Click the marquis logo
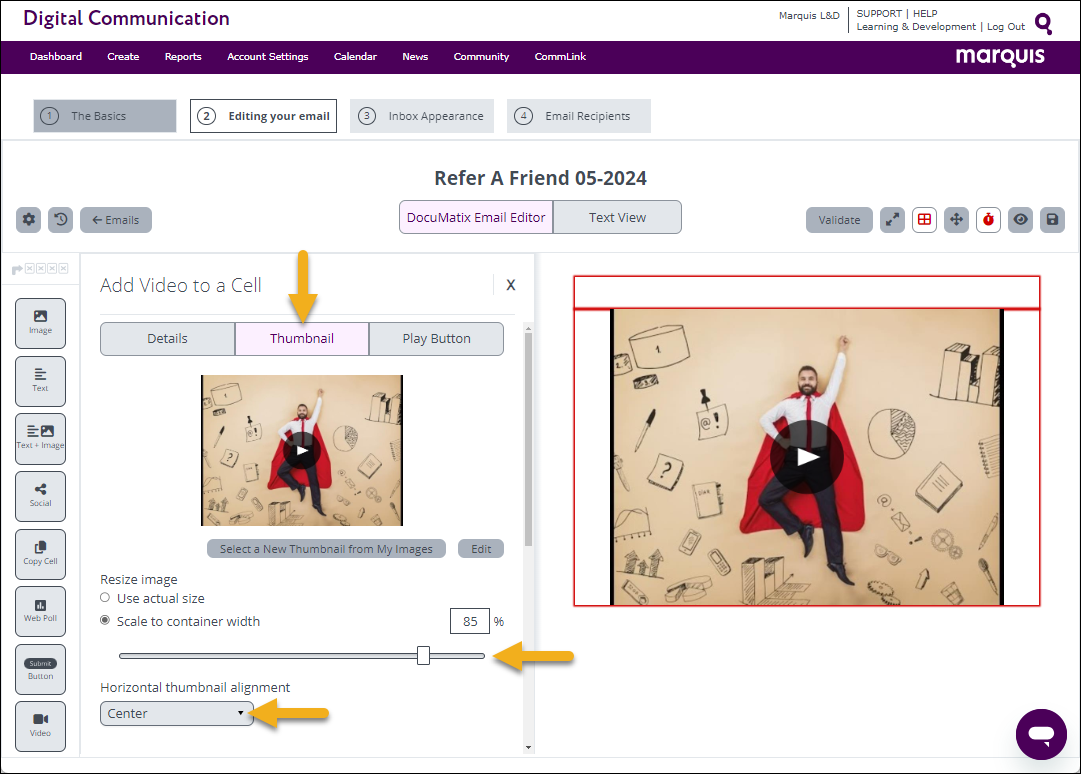 pos(1000,57)
